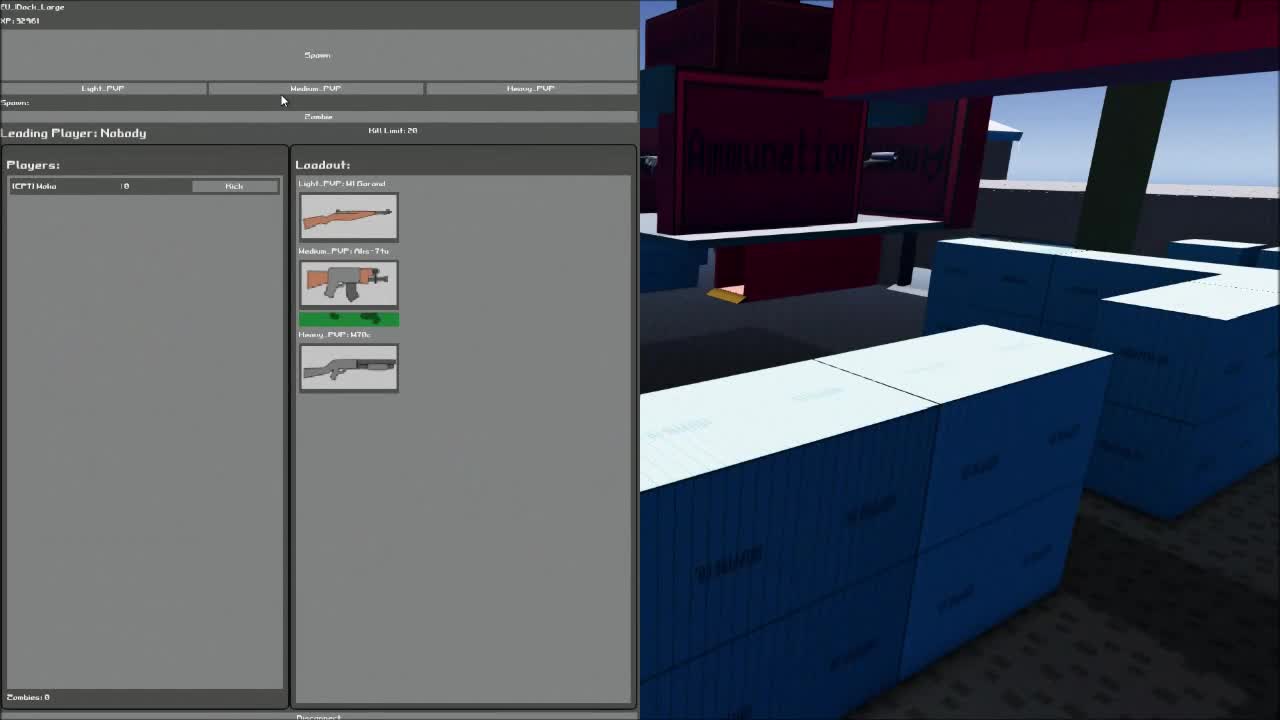This screenshot has height=720, width=1280.
Task: Click the Players panel header
Action: tap(33, 165)
